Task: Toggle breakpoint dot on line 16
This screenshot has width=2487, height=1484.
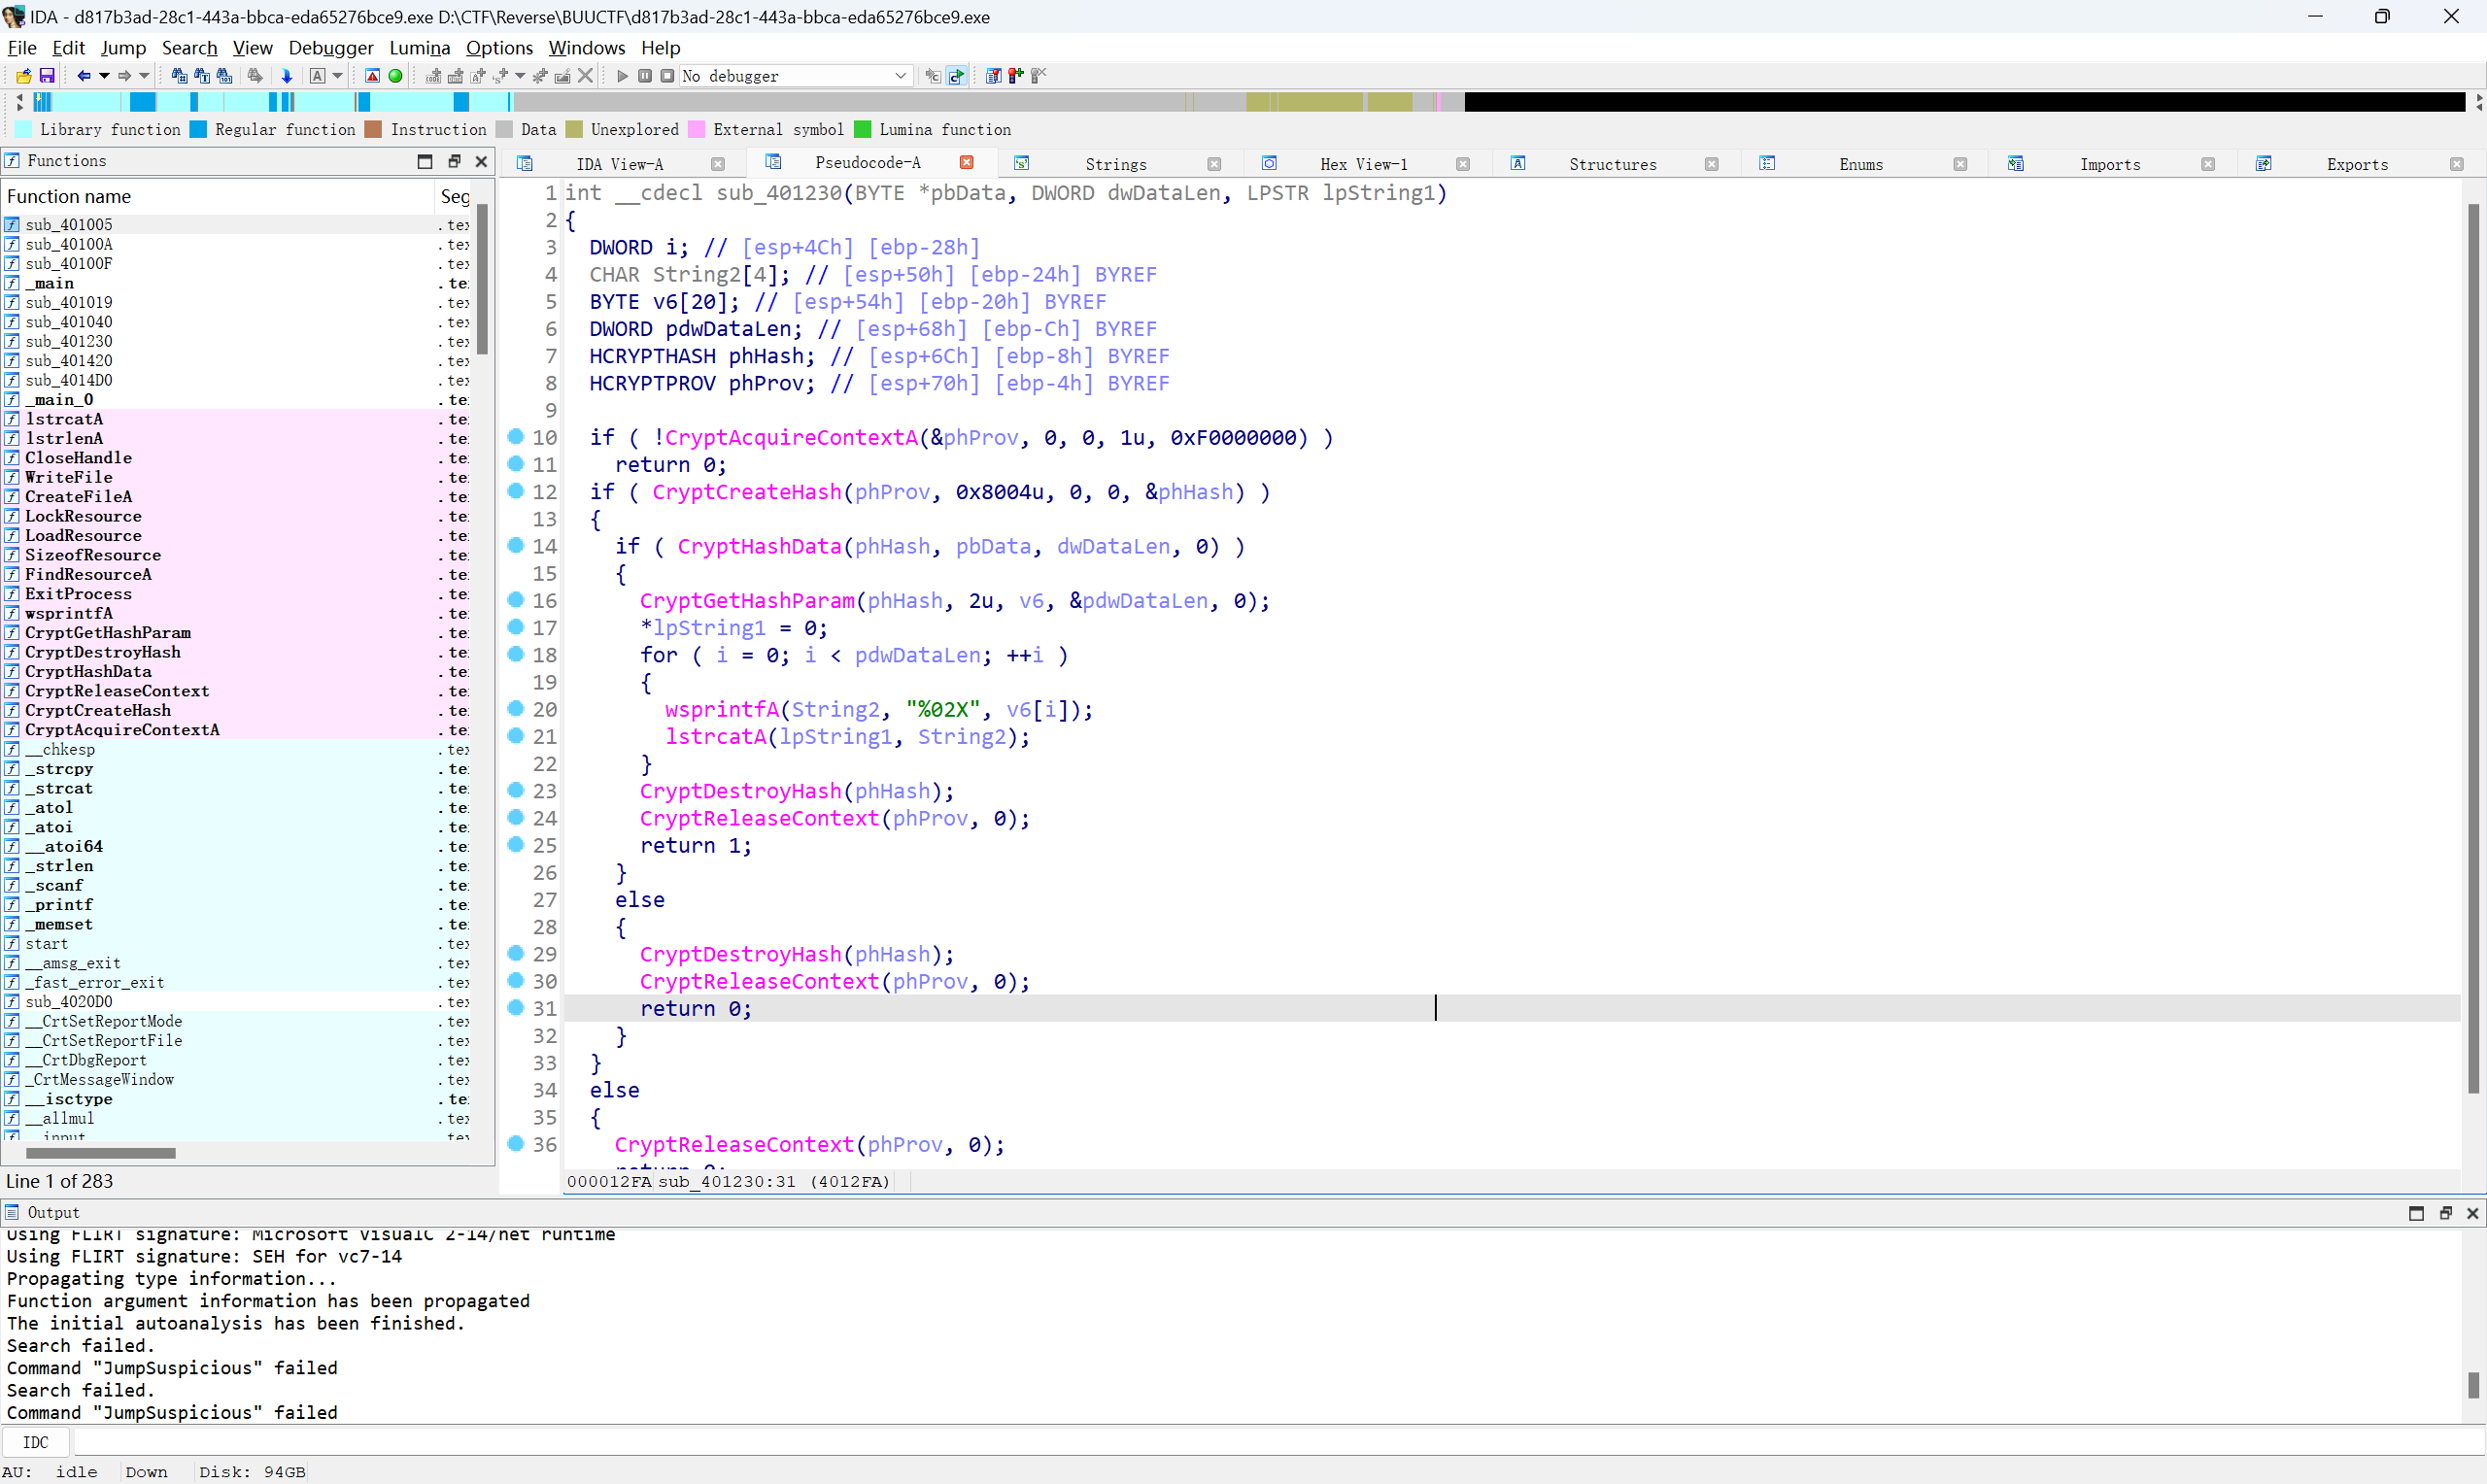Action: 516,599
